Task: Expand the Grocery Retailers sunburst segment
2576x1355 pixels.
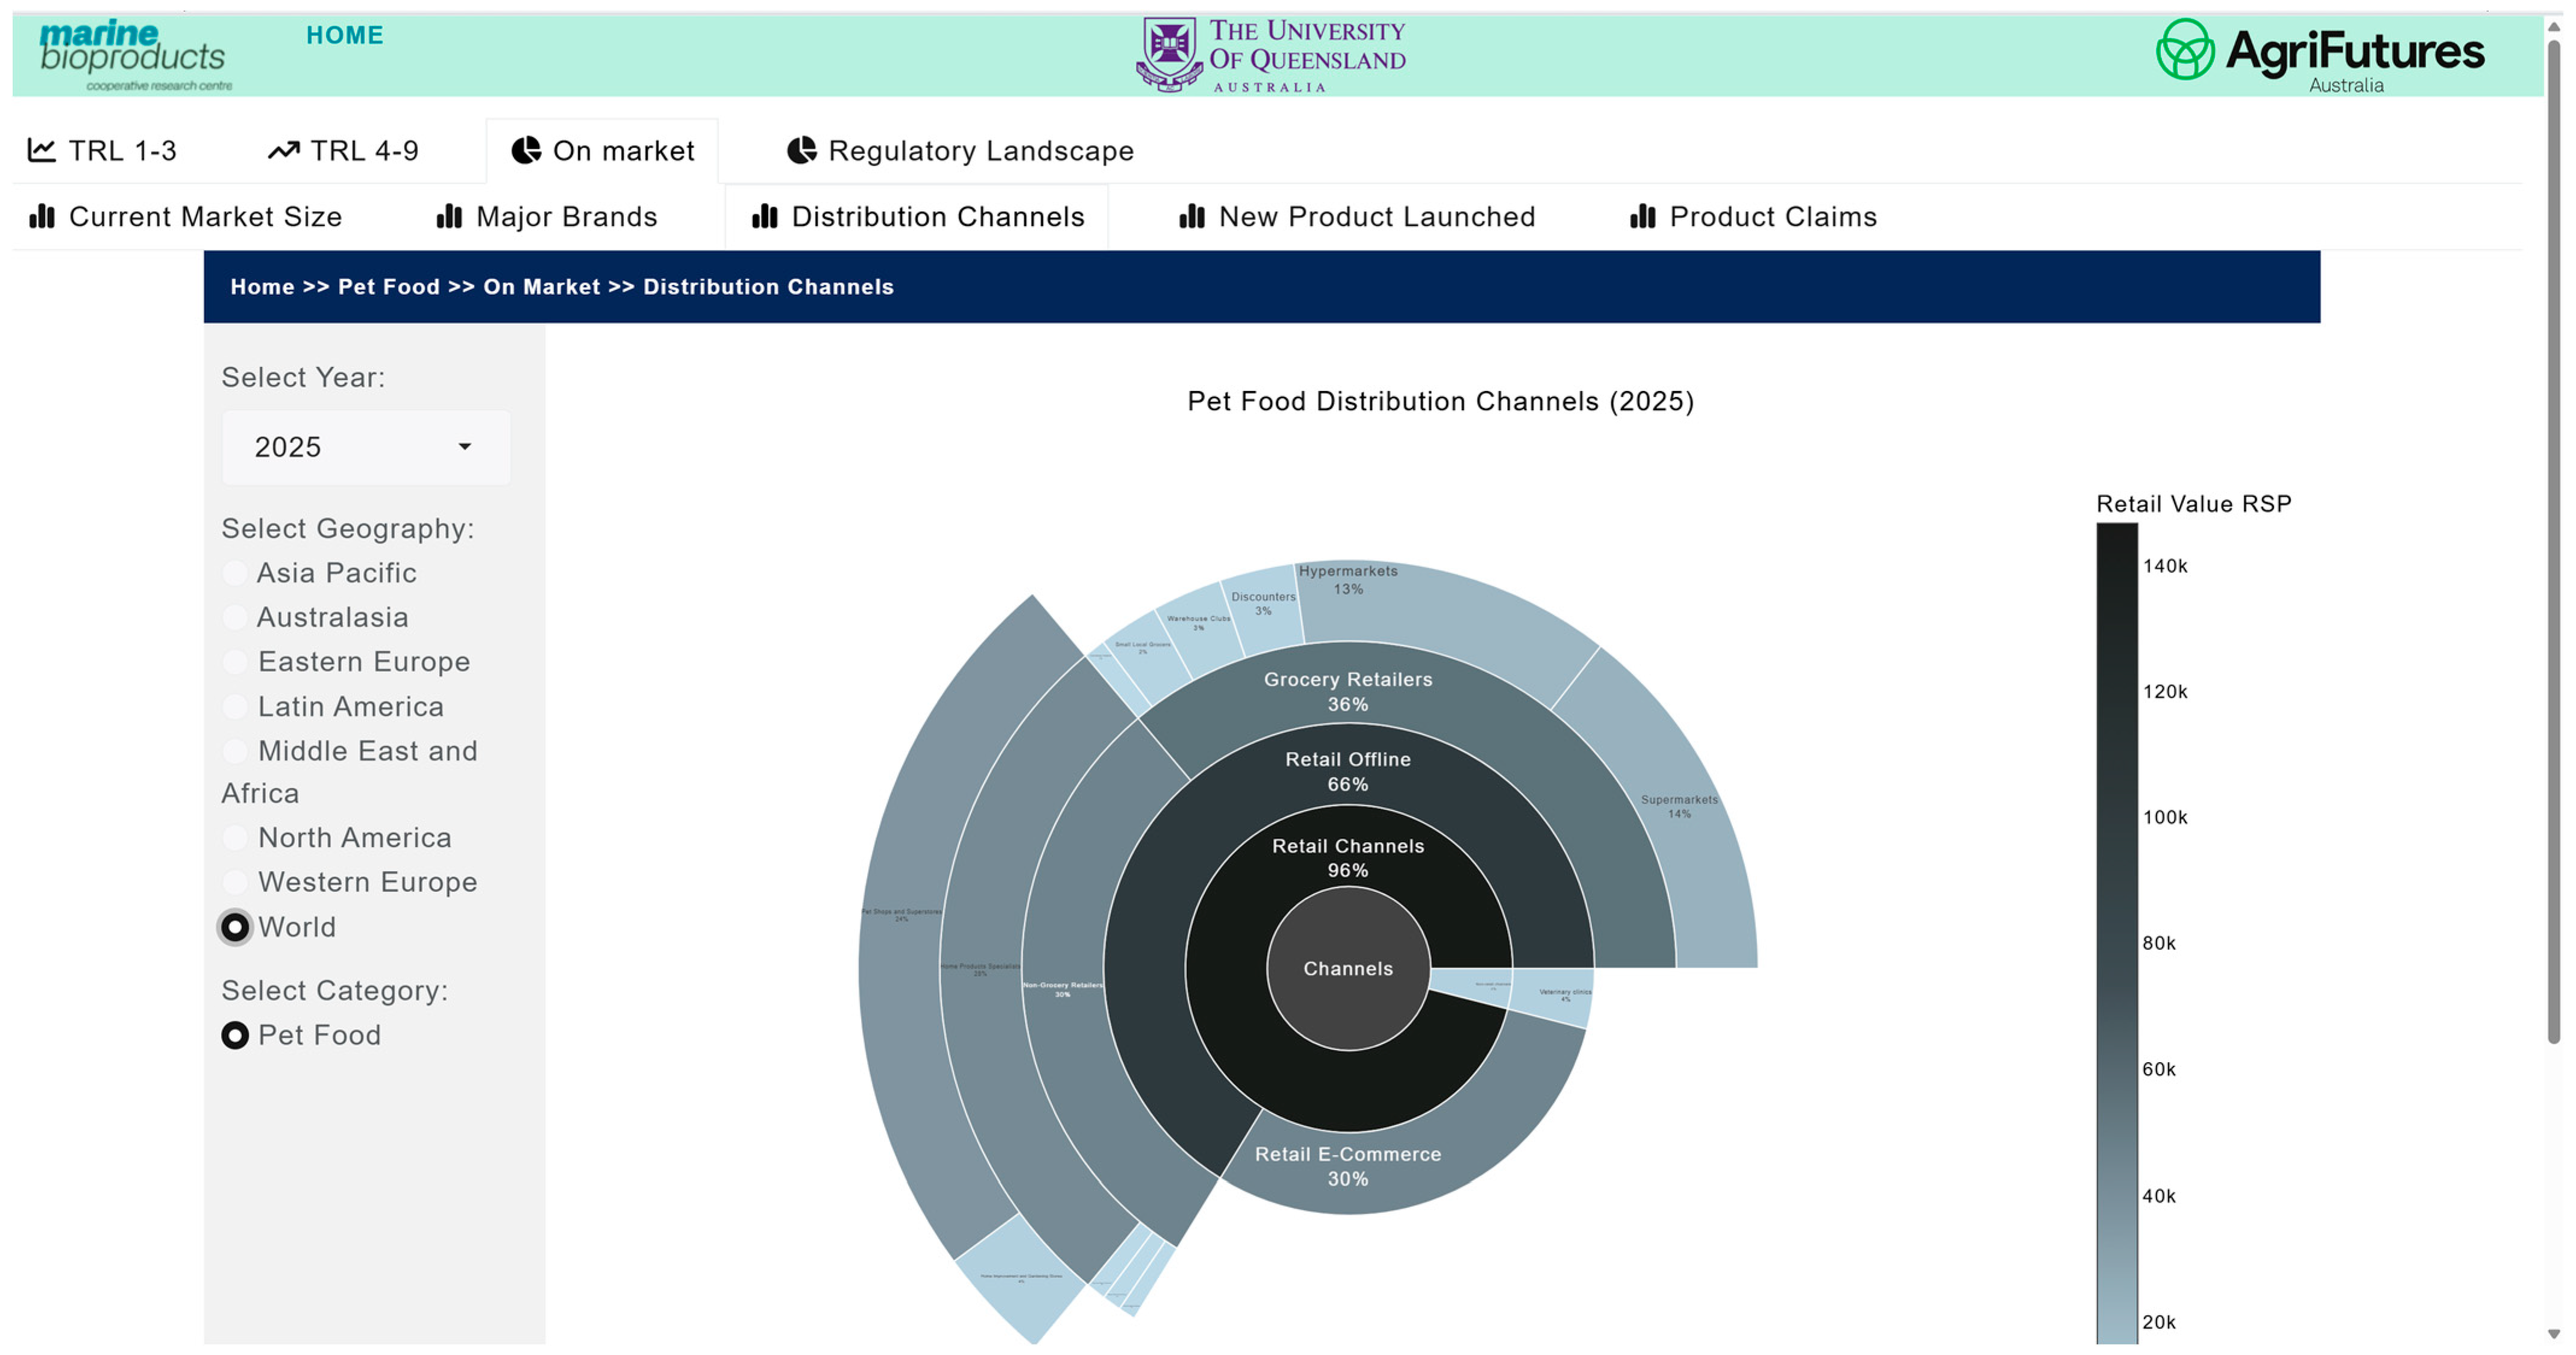Action: coord(1347,690)
